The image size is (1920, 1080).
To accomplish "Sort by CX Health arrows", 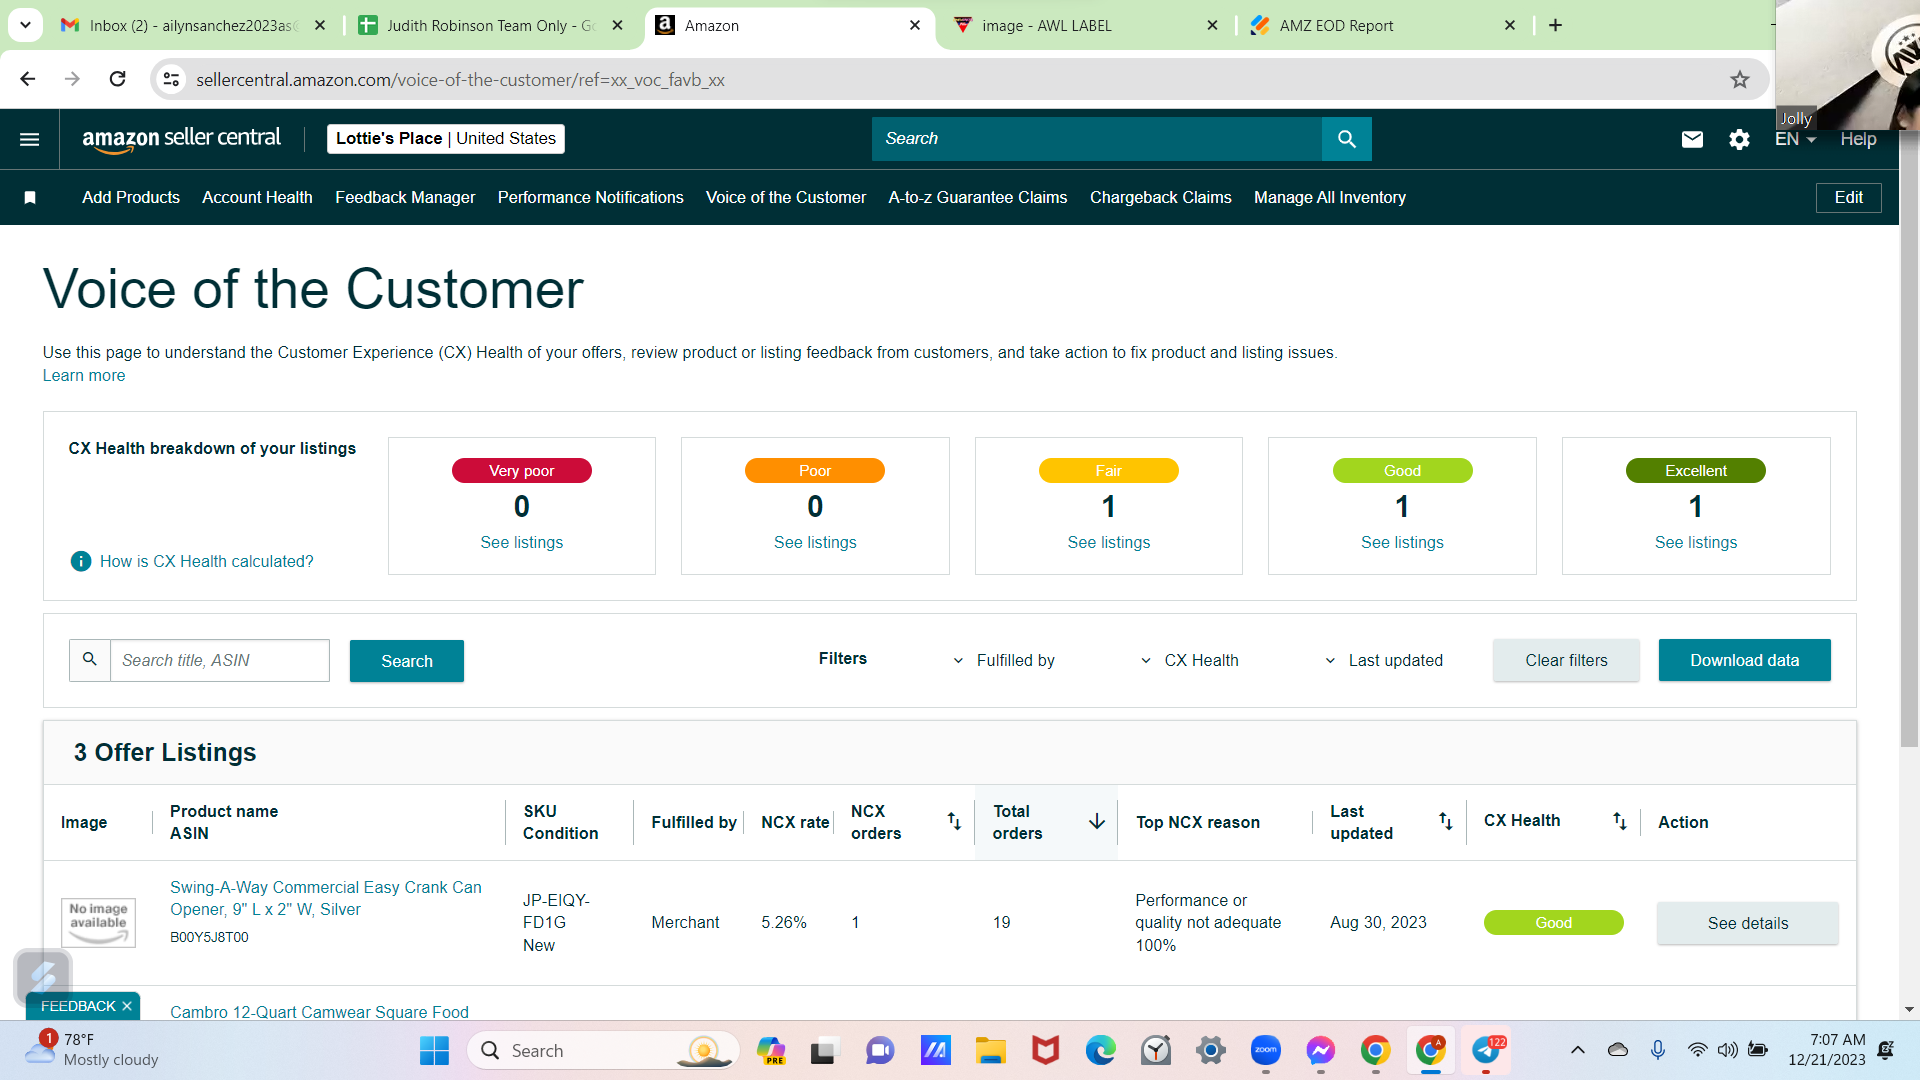I will coord(1620,821).
